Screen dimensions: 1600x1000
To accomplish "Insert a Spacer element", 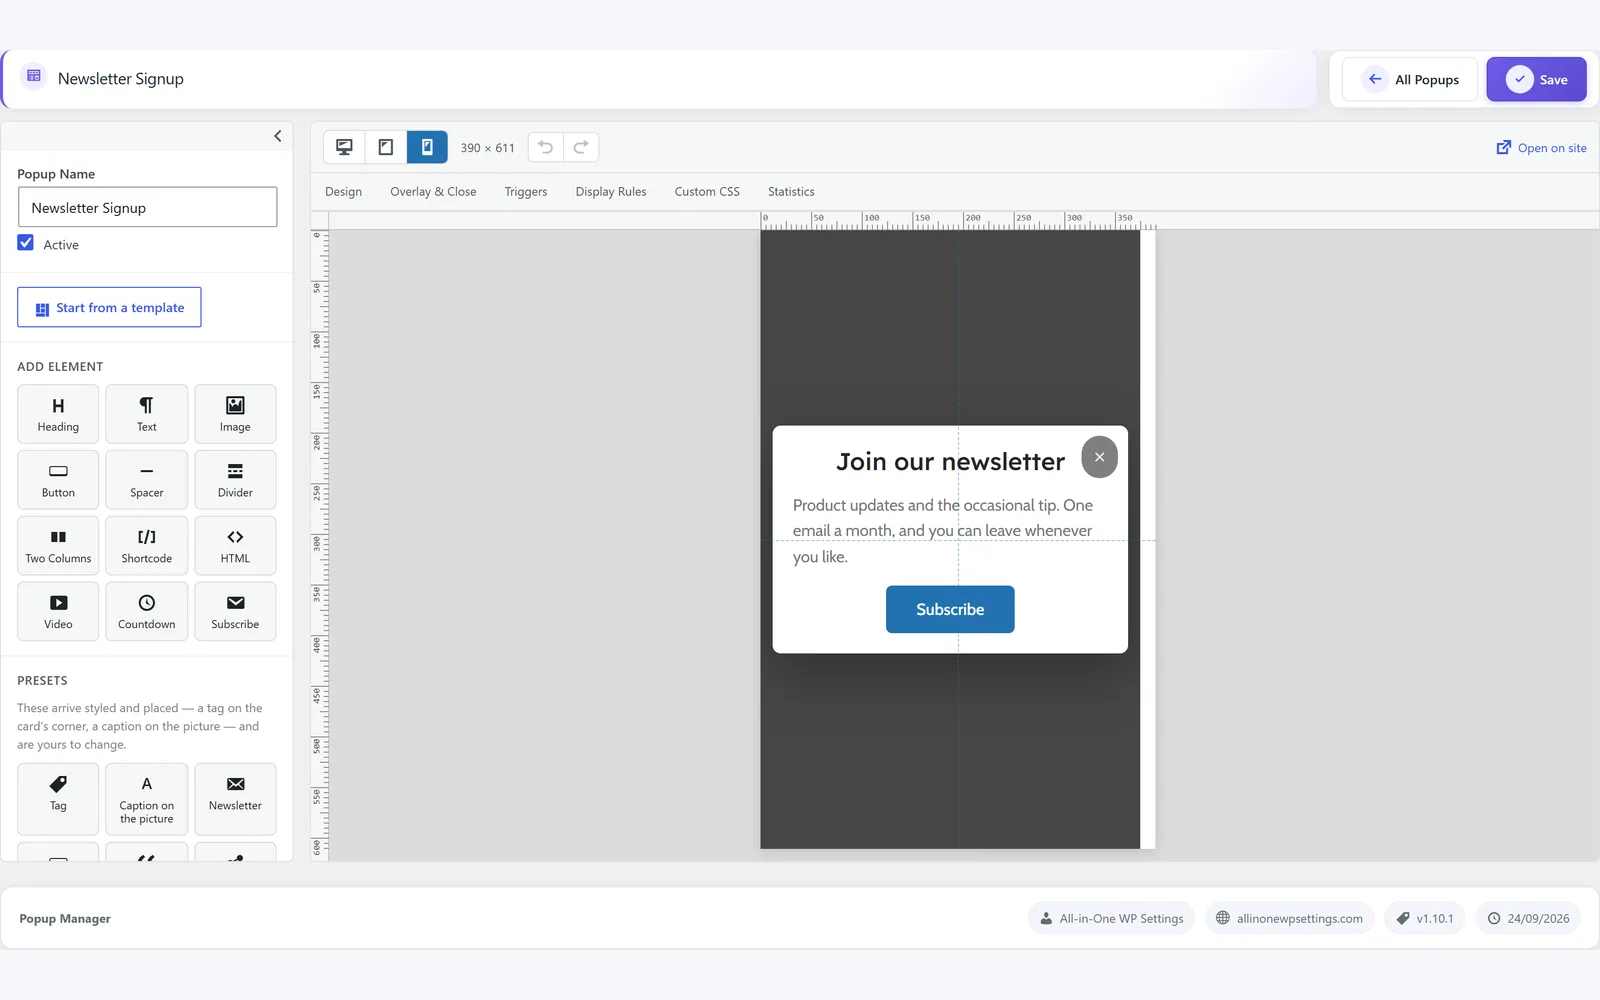I will click(147, 480).
